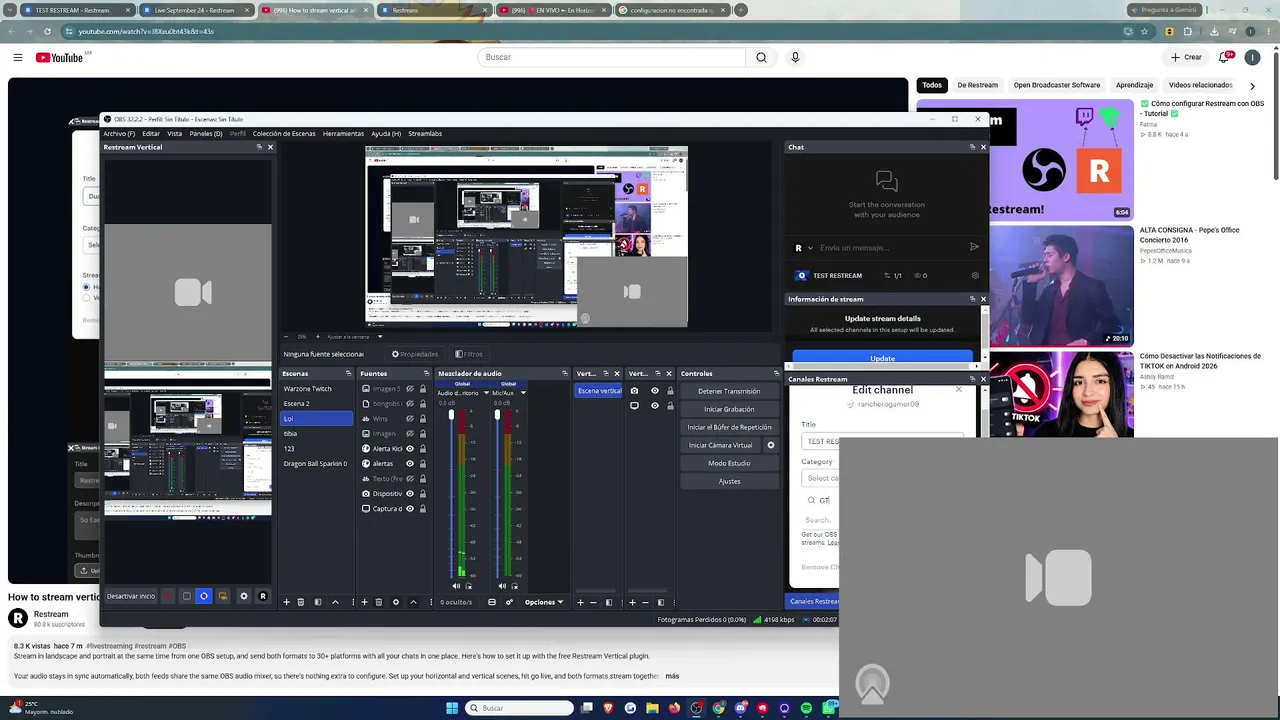
Task: Open the preview zoom Ajustar a la ventana dropdown
Action: click(380, 337)
